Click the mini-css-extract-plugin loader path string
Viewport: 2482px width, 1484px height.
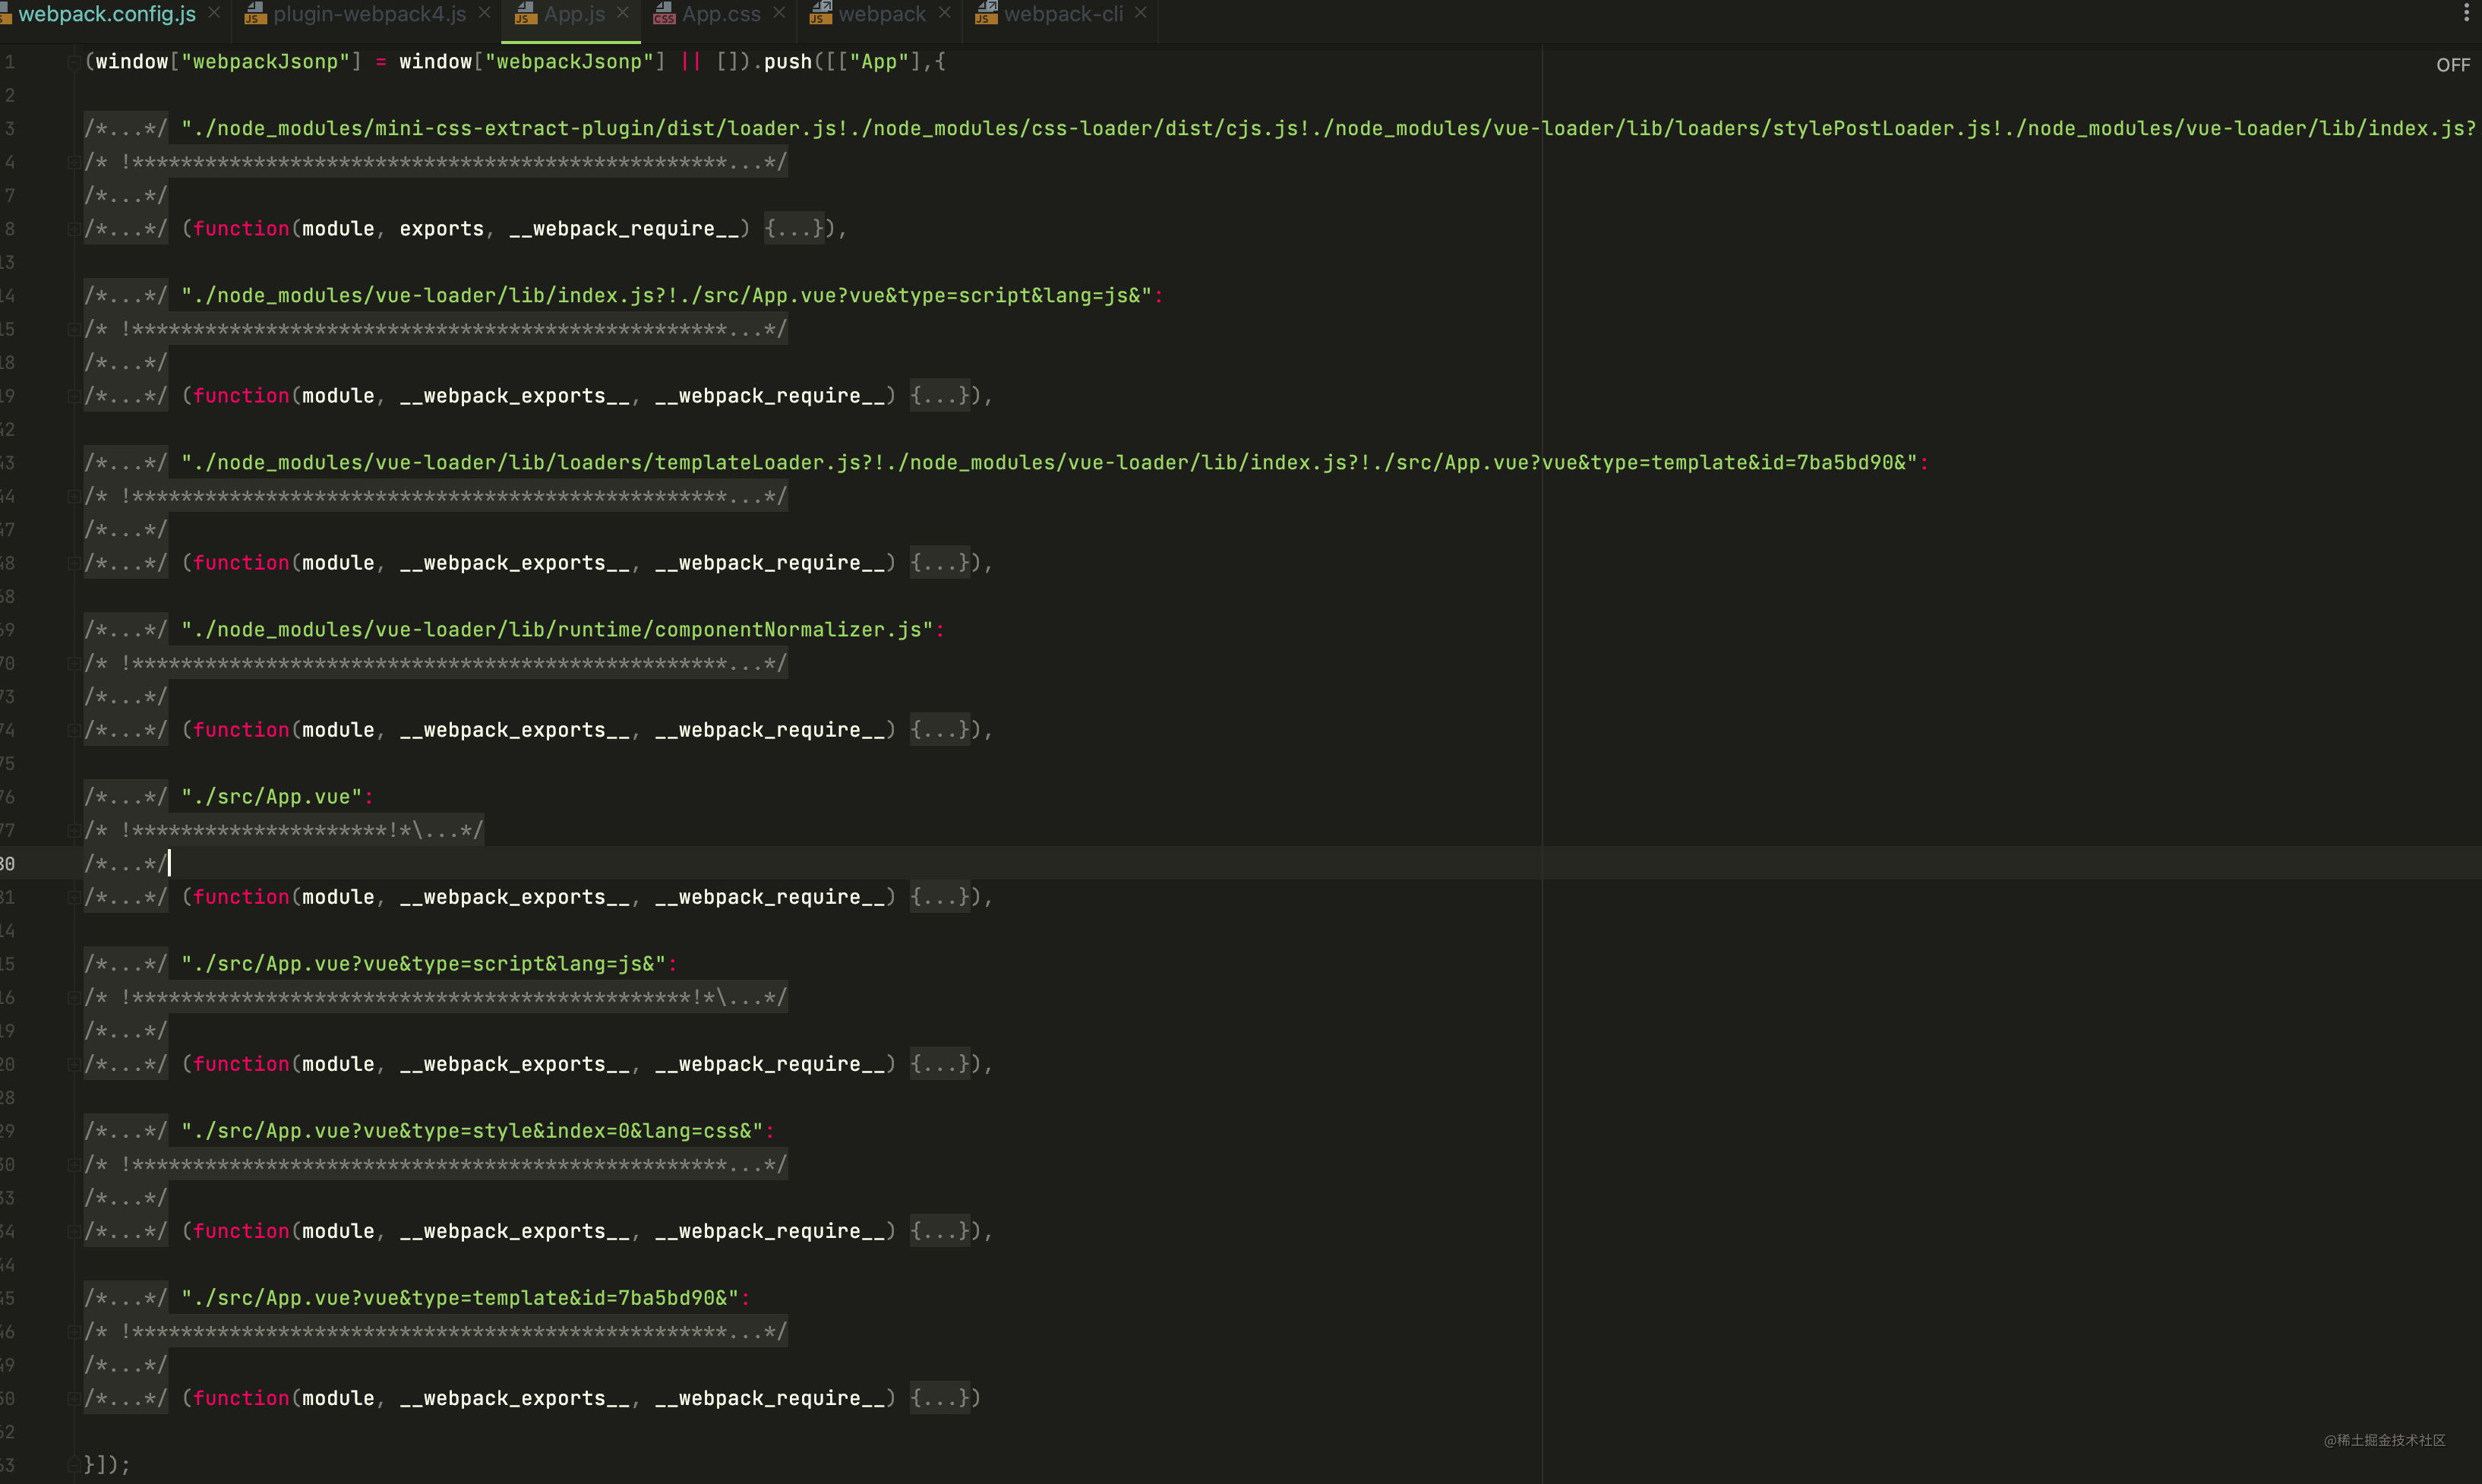click(1330, 128)
